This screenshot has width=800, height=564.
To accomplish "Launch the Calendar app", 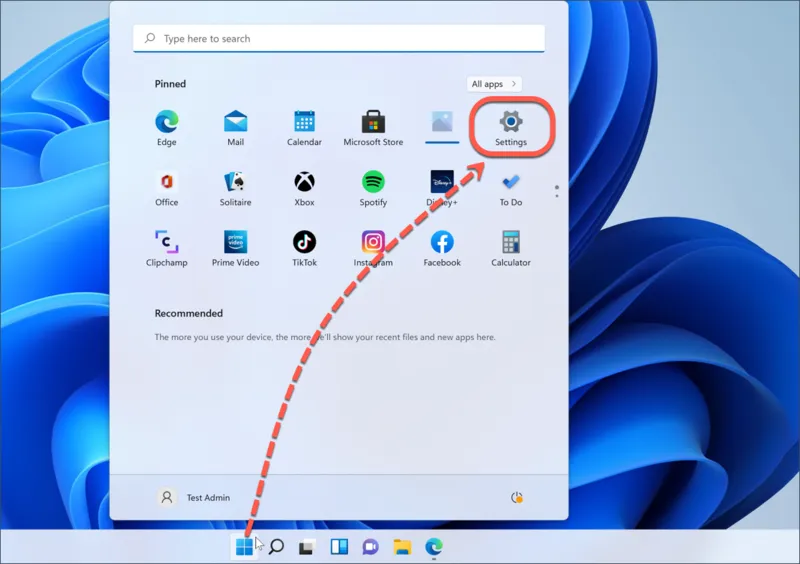I will point(304,128).
